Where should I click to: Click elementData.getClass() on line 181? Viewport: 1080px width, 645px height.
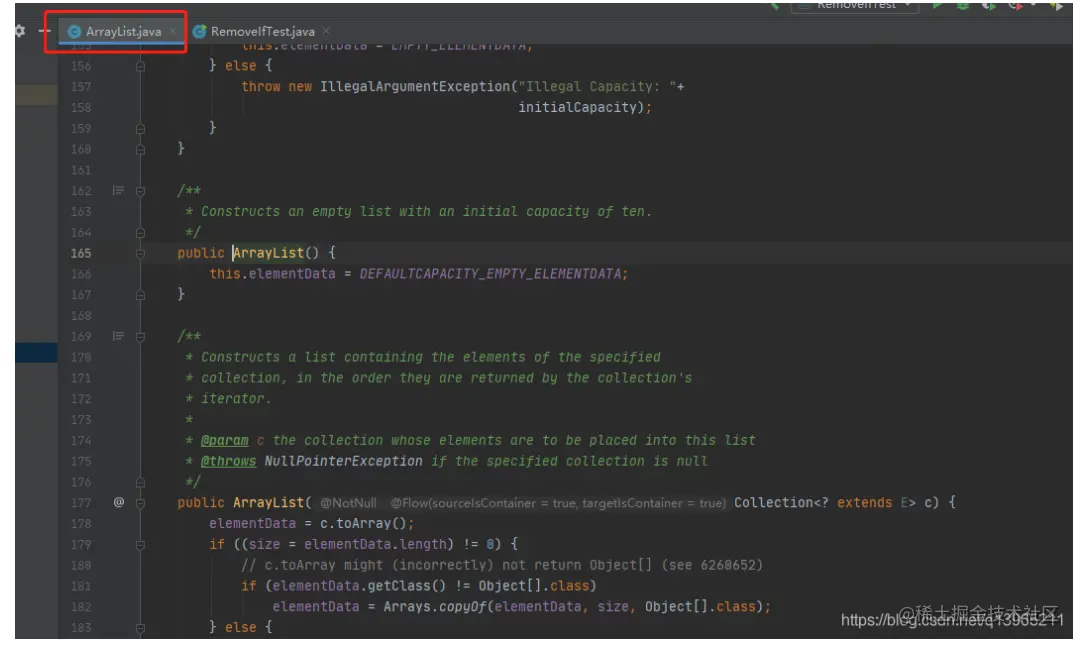360,586
